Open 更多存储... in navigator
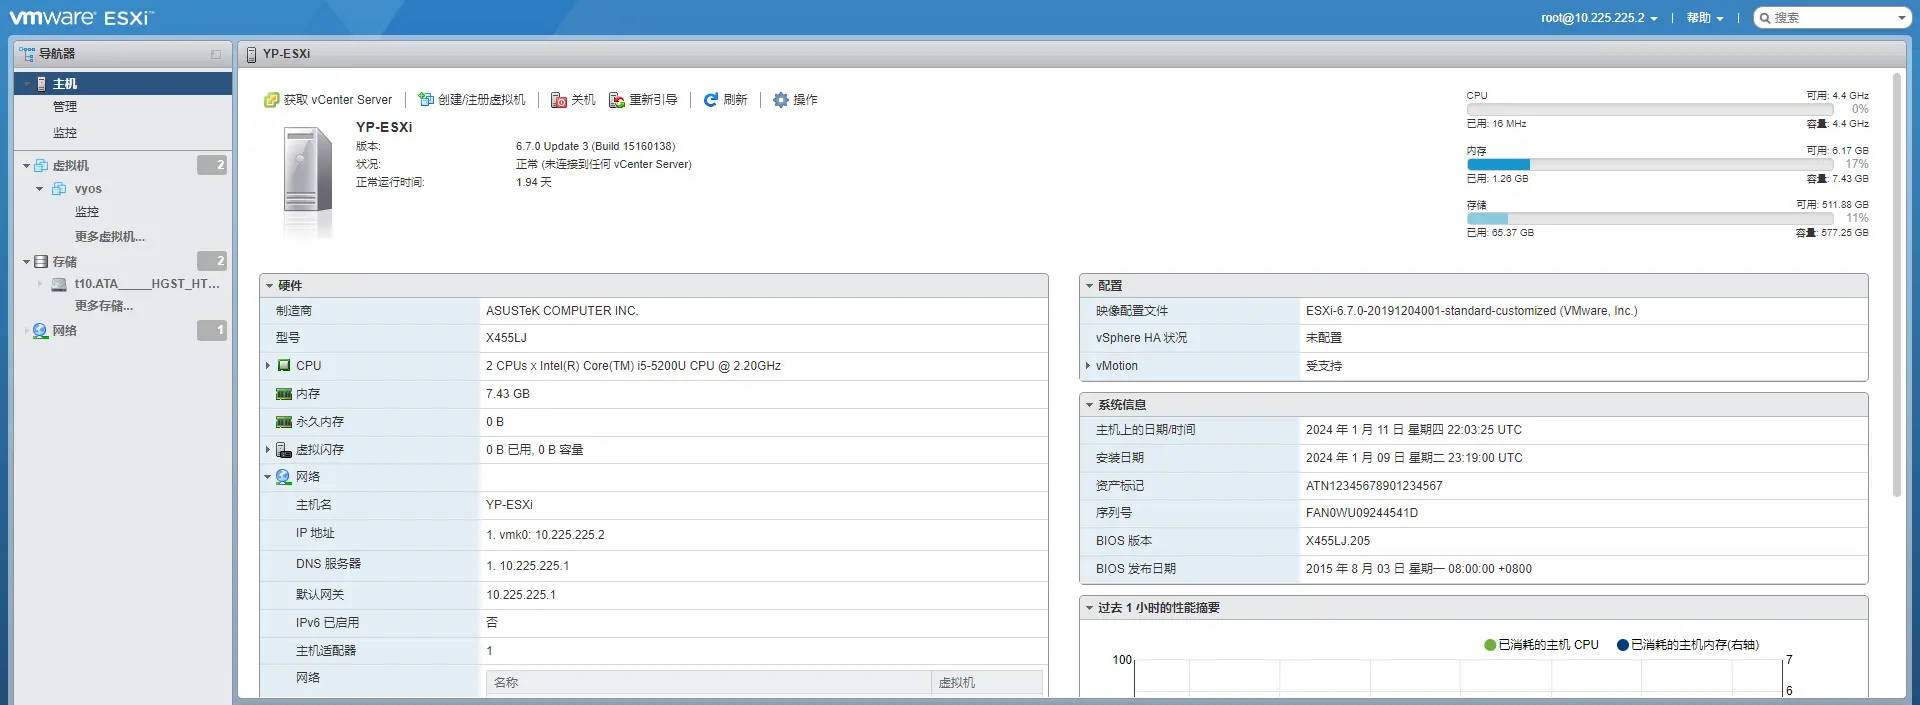 104,306
